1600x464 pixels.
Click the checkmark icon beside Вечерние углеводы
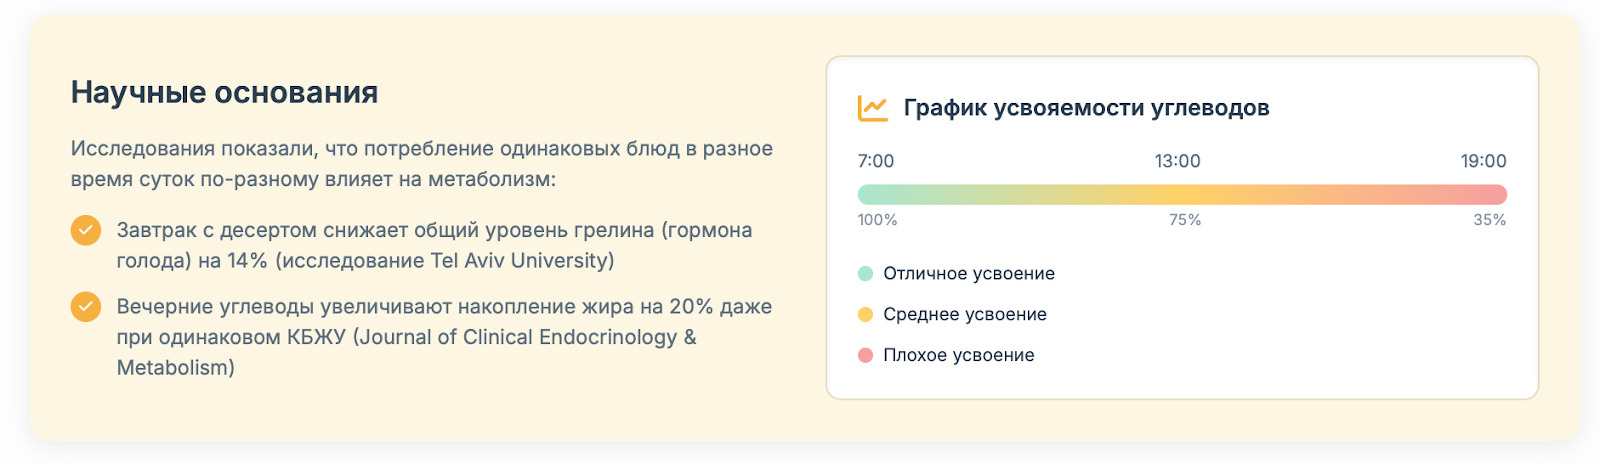pos(86,307)
